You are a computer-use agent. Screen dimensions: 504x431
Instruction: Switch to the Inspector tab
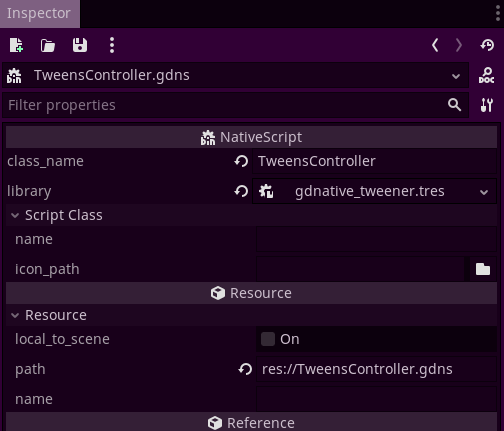click(x=39, y=14)
